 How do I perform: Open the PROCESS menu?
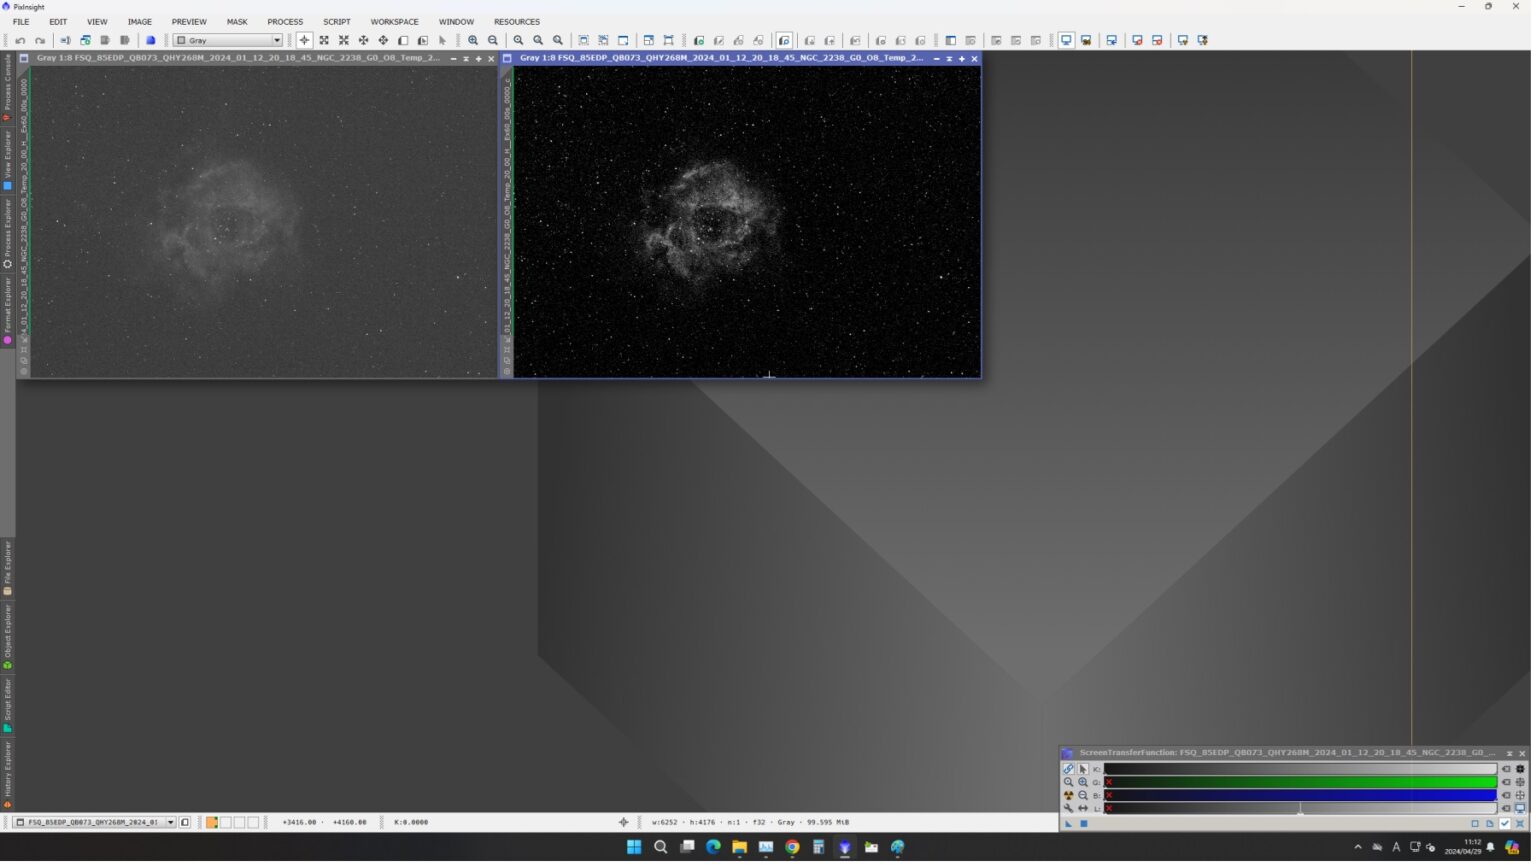[x=285, y=21]
